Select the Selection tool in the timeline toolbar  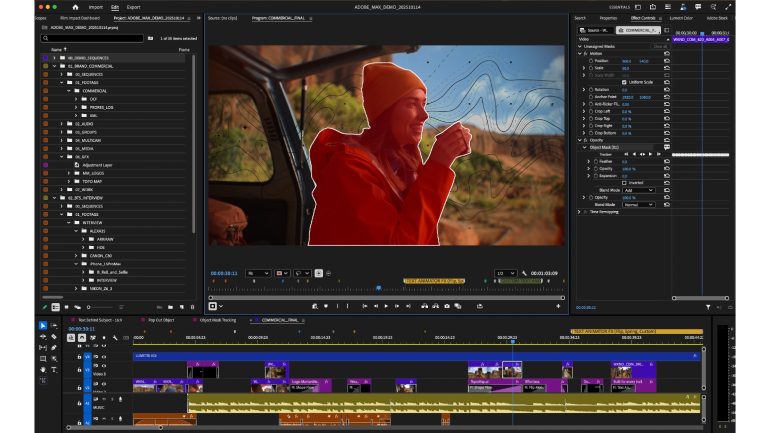tap(42, 326)
